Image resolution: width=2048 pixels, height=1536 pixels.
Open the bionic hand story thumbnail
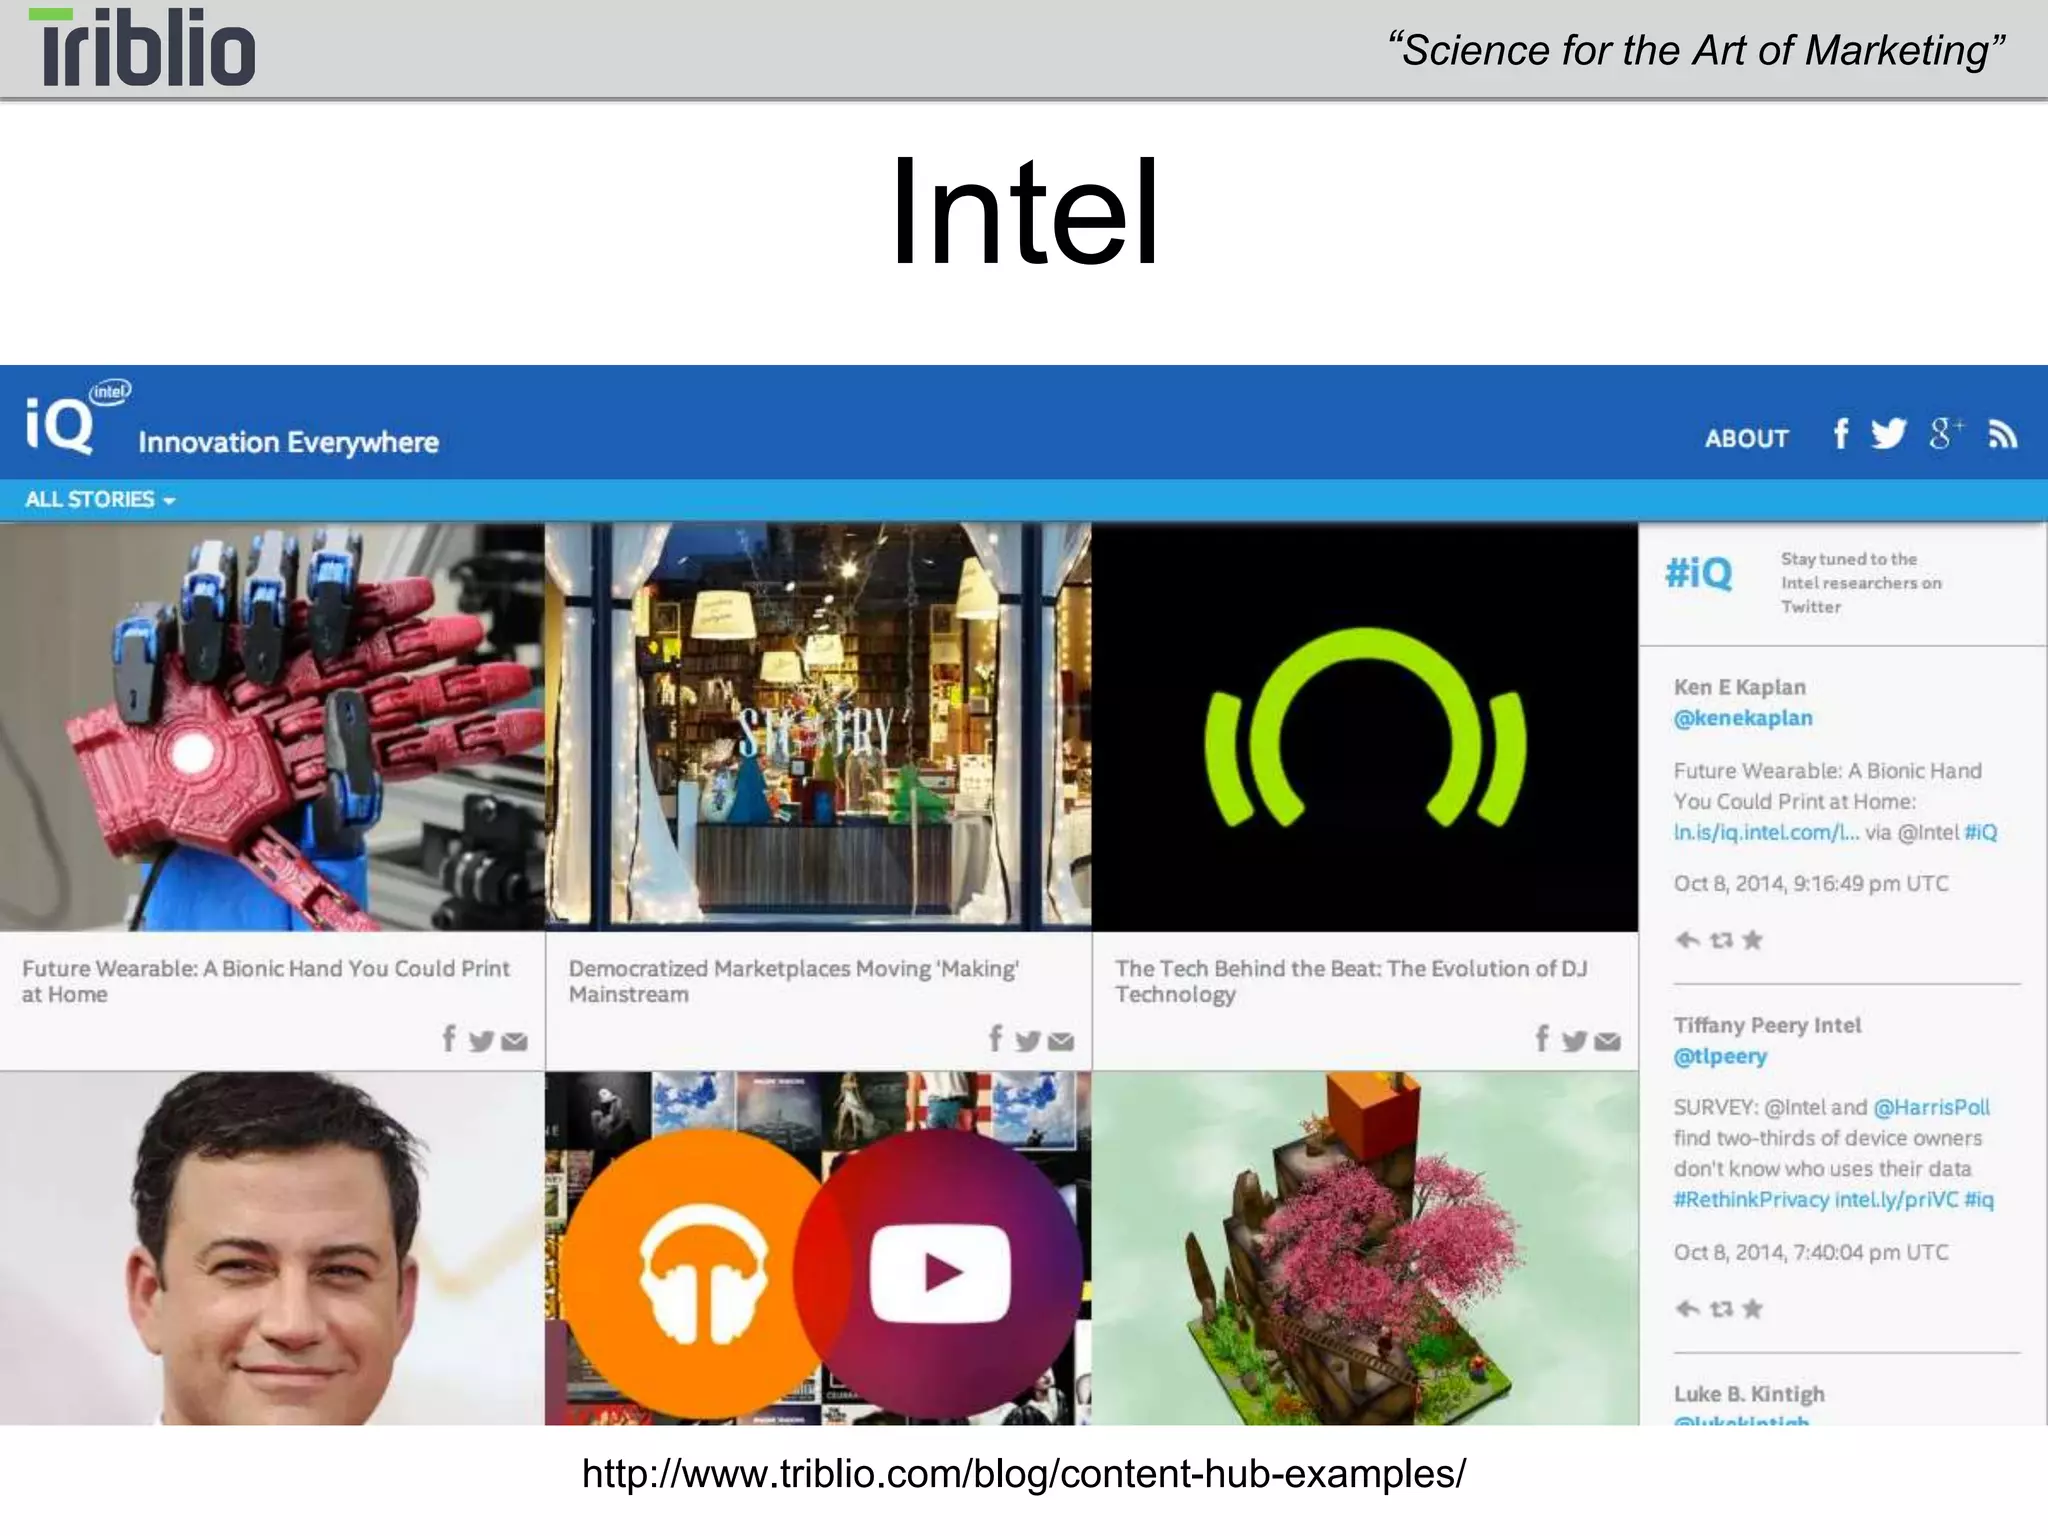[x=272, y=727]
